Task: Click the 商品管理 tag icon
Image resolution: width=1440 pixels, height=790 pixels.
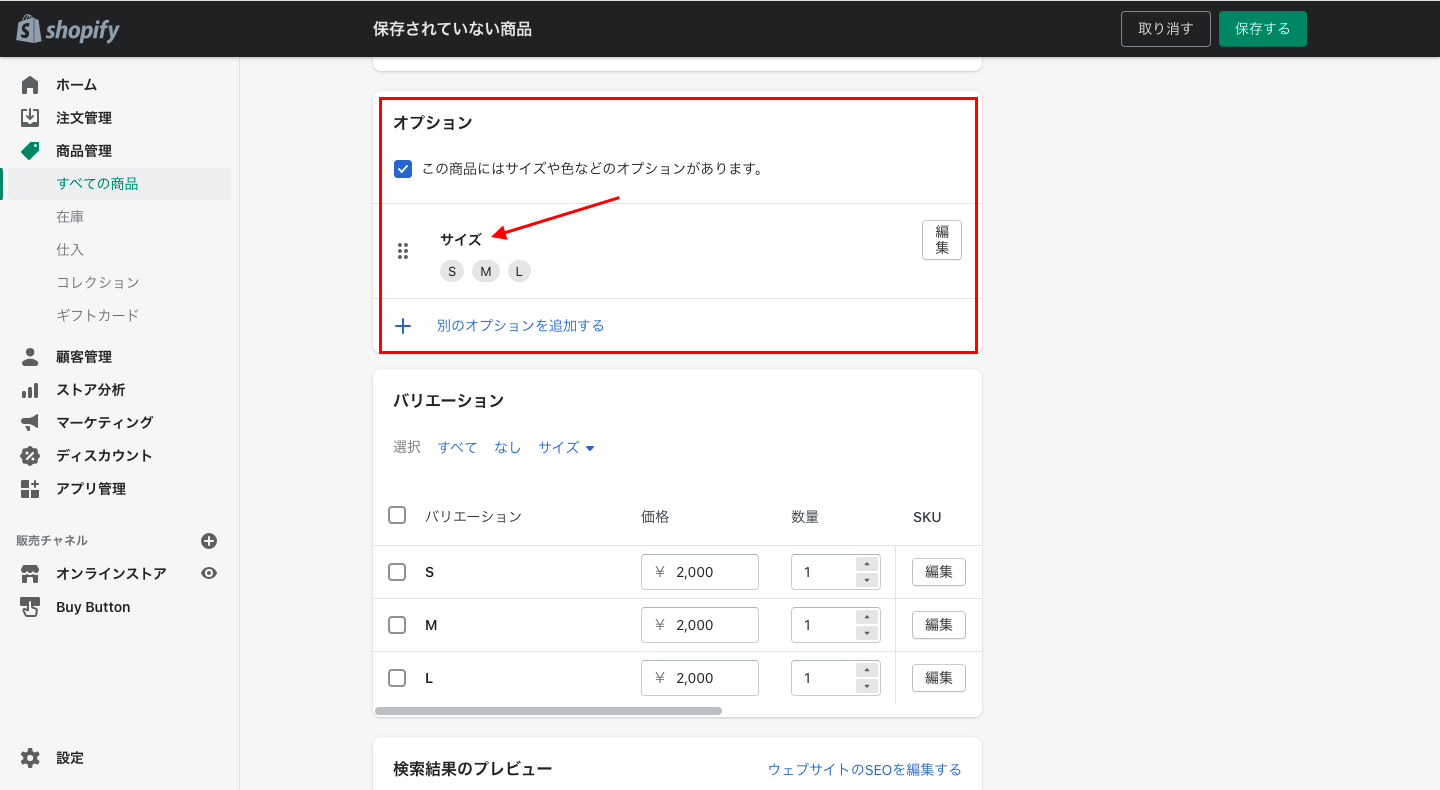Action: 30,151
